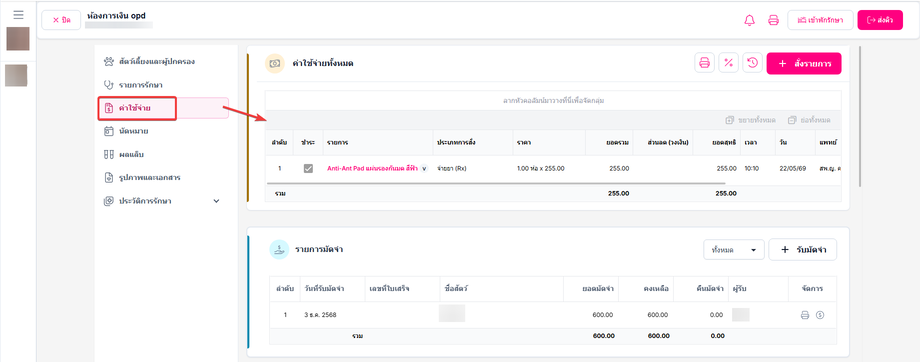
Task: Click the ประเภทการสั่ง column header
Action: pos(473,143)
